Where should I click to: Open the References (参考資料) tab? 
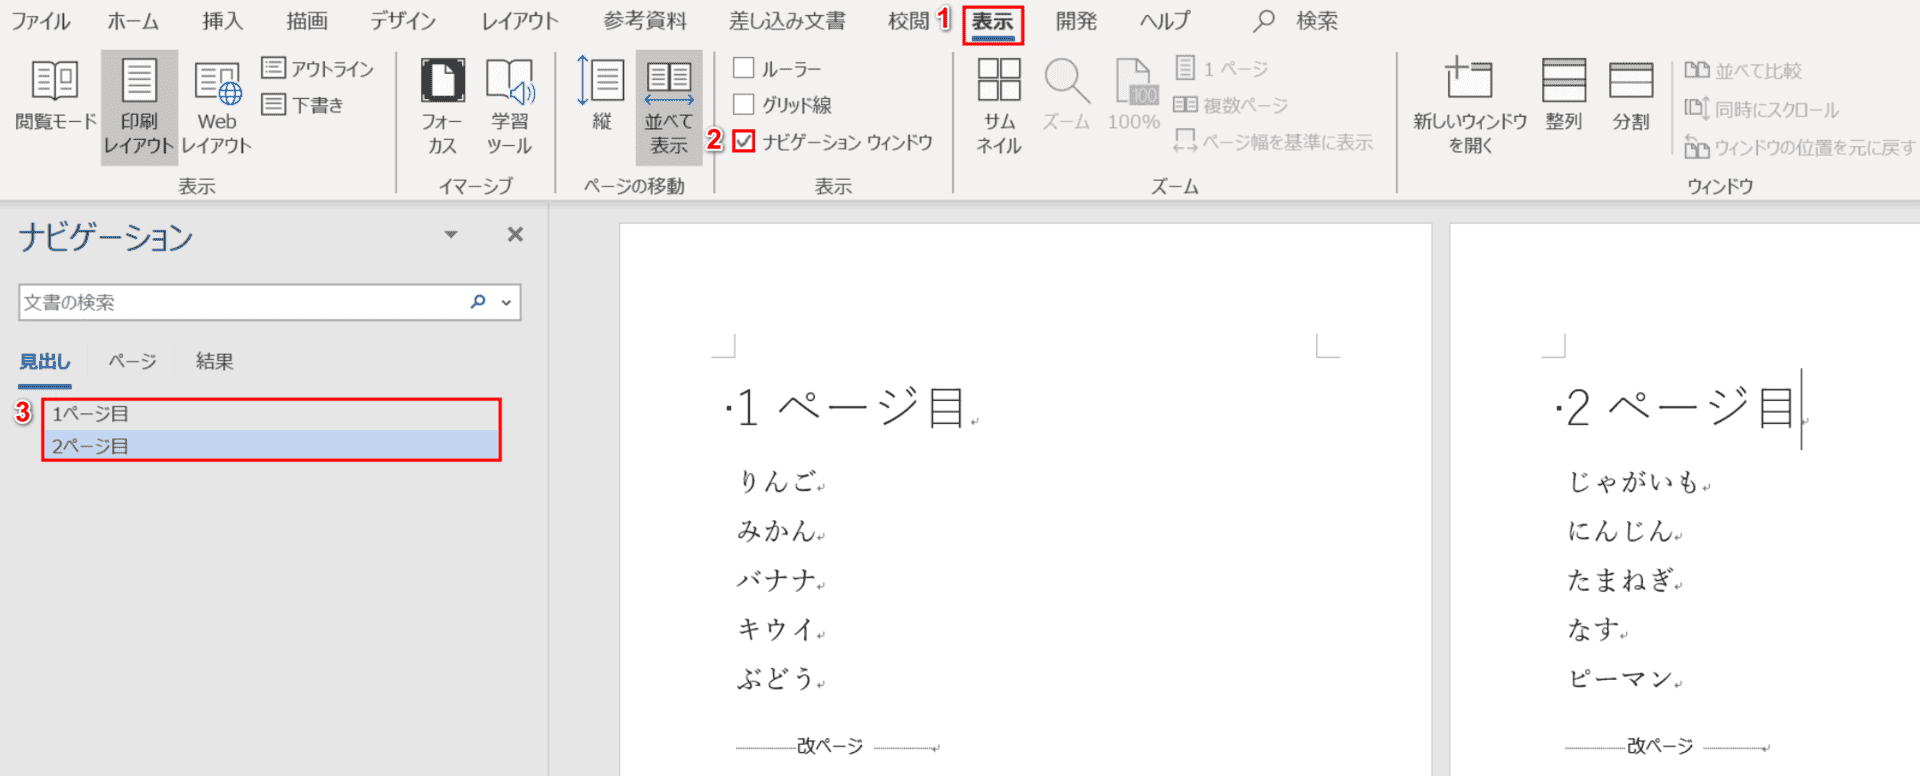[x=645, y=21]
